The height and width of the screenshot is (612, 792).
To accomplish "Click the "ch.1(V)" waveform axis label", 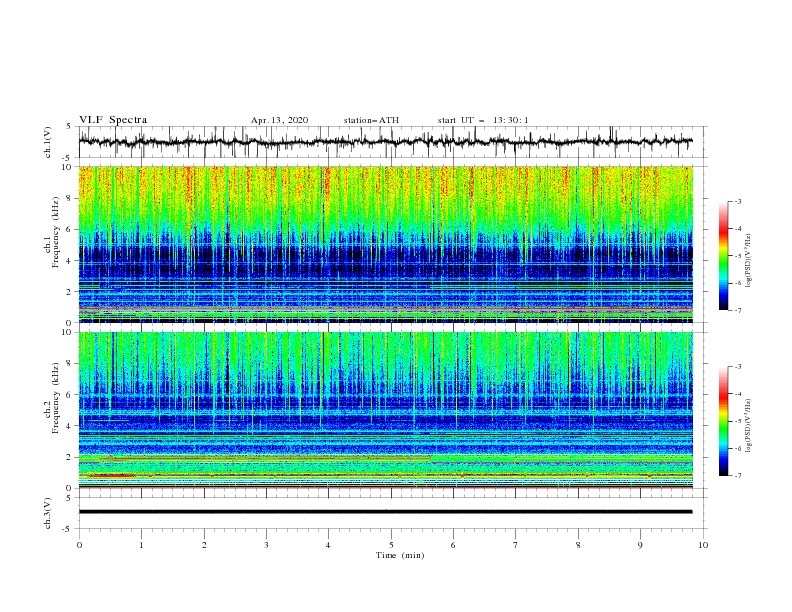I will click(48, 142).
